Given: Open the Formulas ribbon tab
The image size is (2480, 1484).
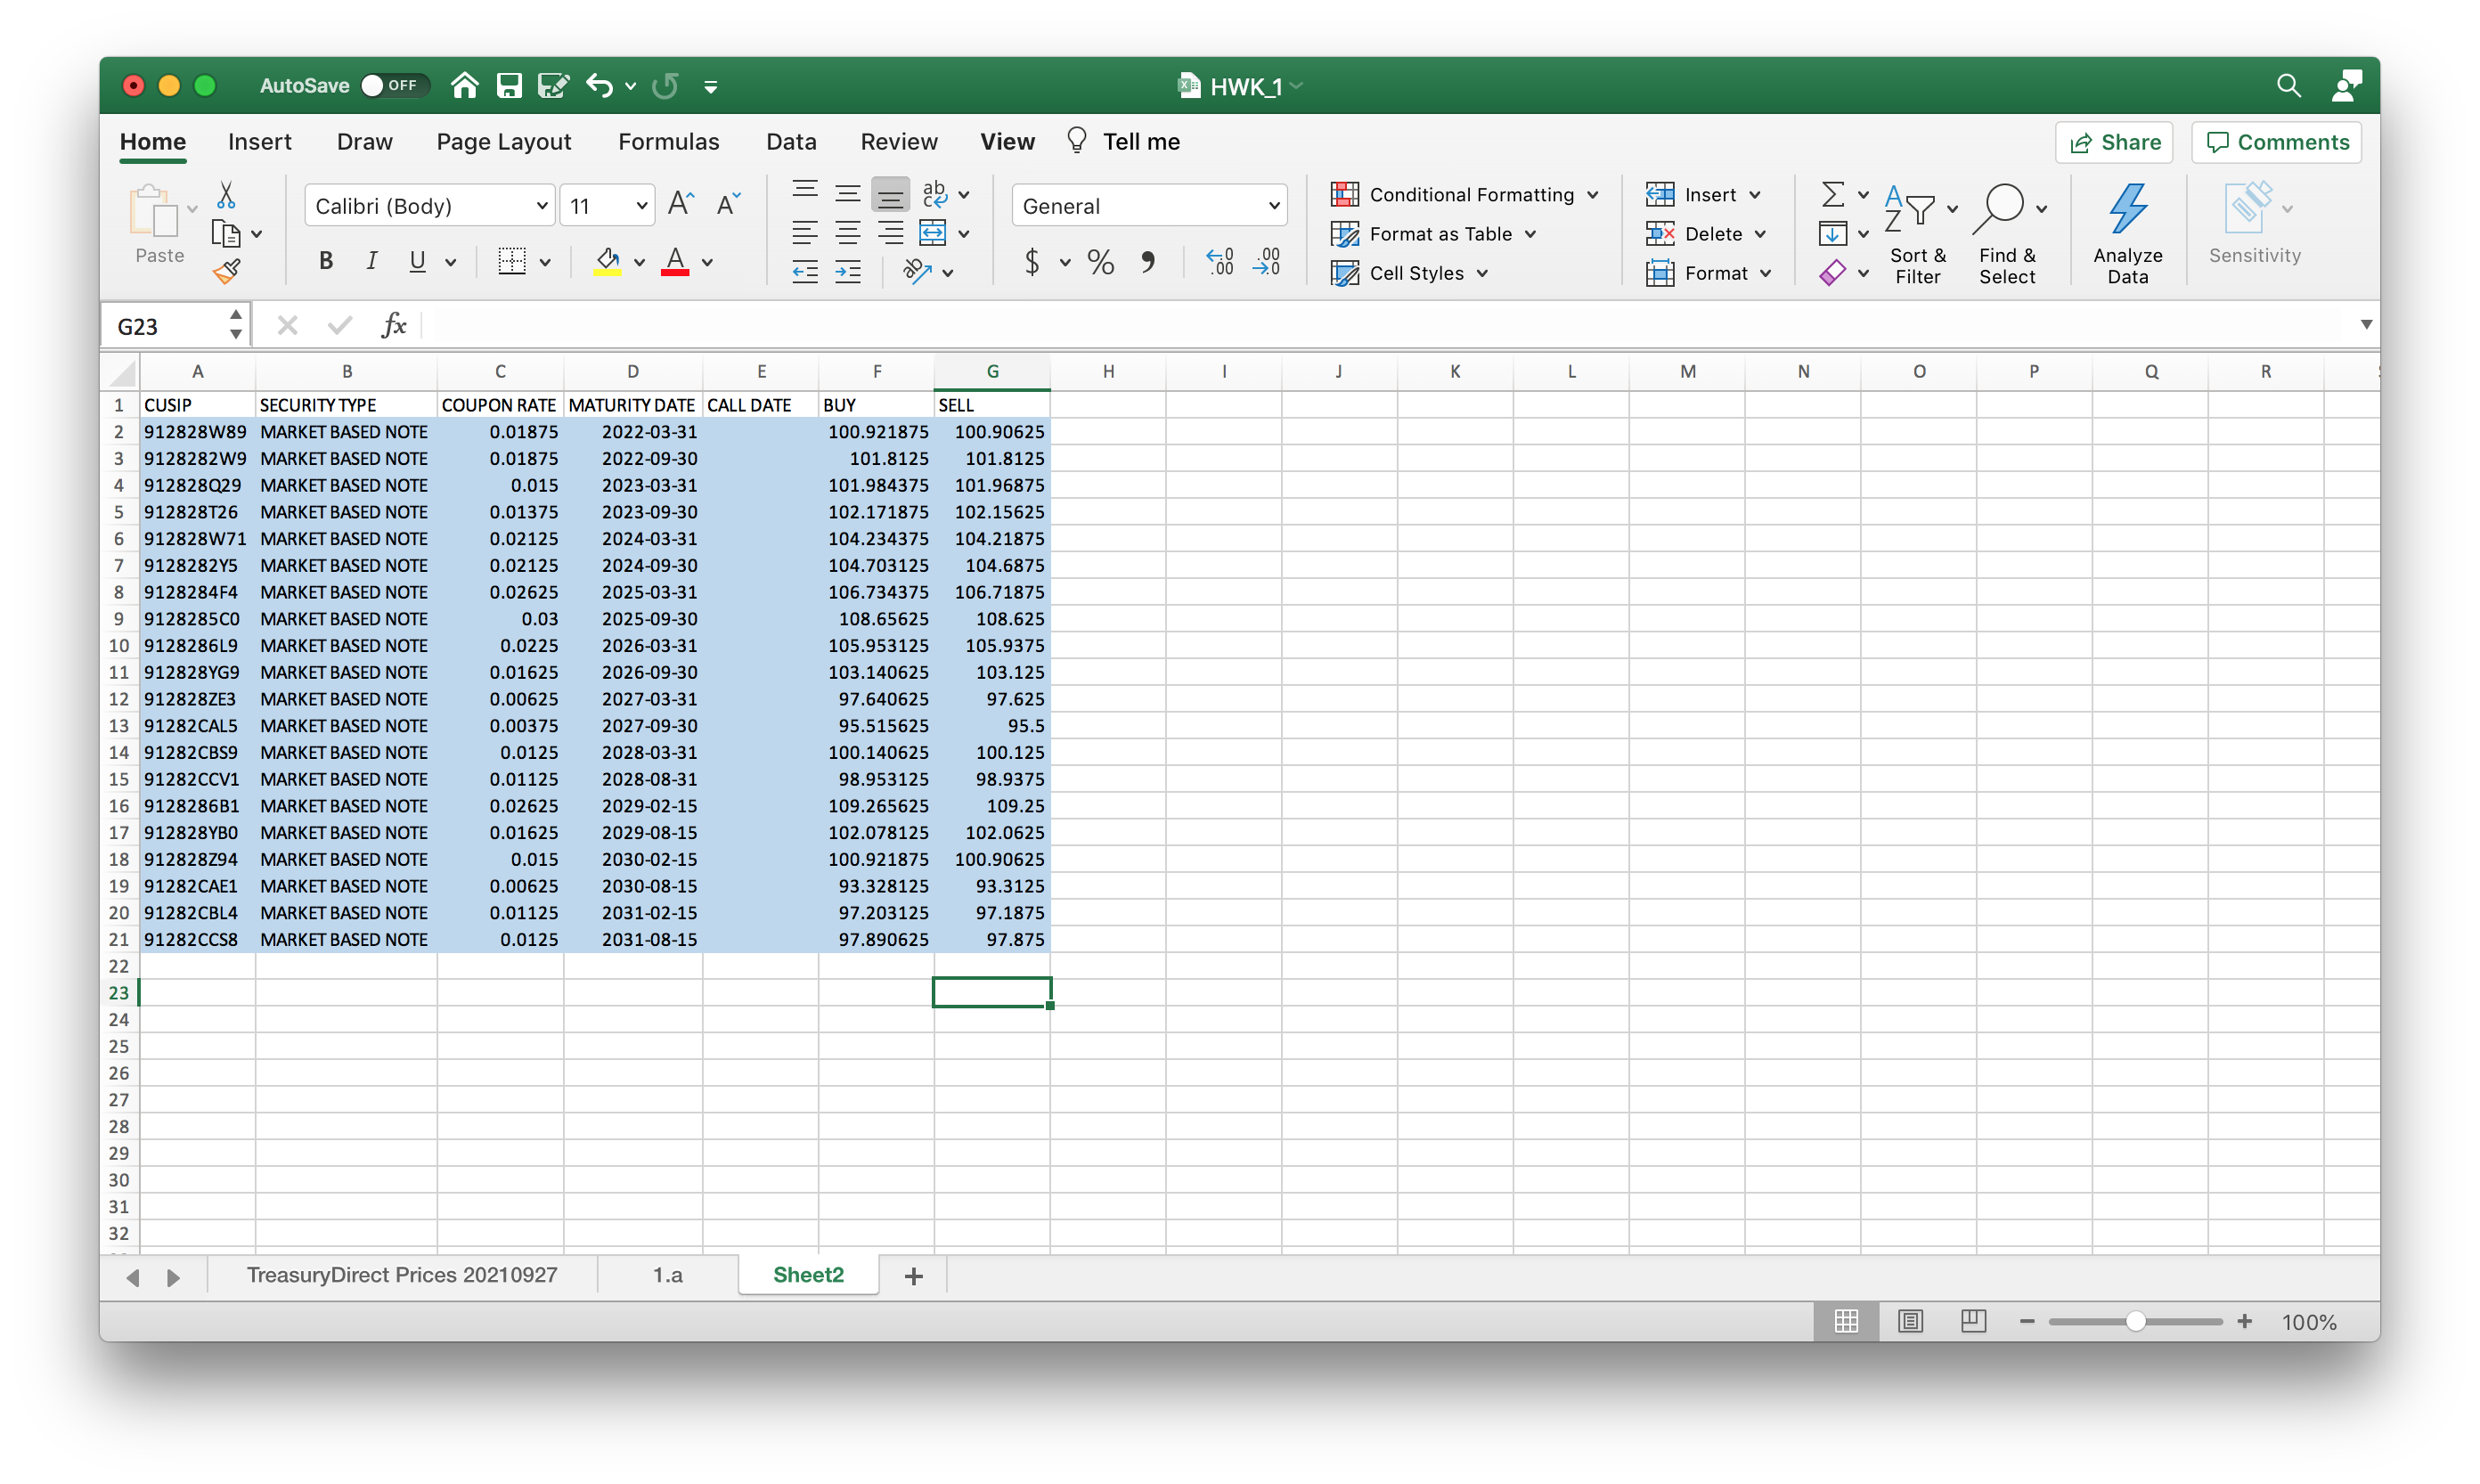Looking at the screenshot, I should point(668,141).
